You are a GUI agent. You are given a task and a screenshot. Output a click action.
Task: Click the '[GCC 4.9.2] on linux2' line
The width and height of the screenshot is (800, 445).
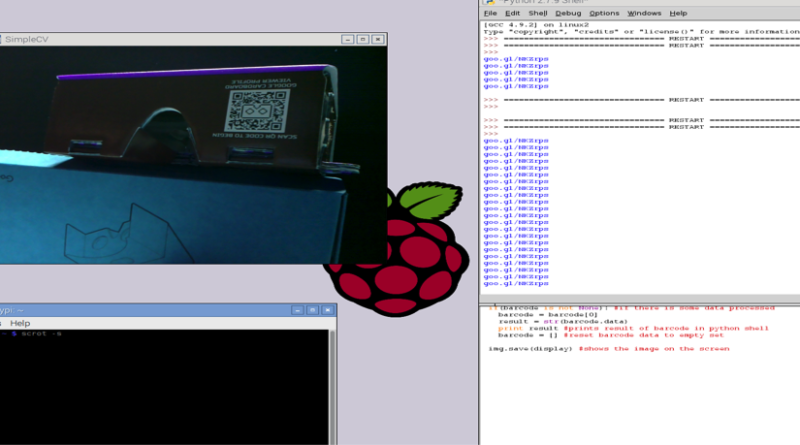click(x=536, y=24)
